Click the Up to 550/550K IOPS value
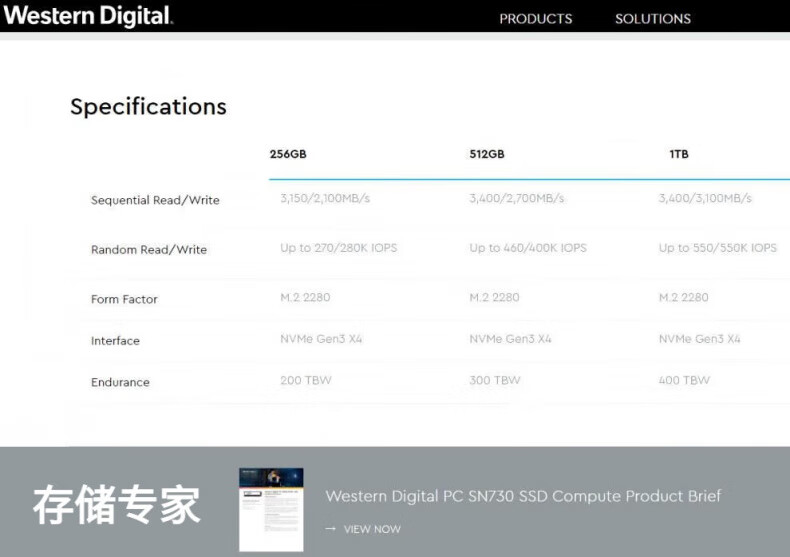This screenshot has width=790, height=557. pyautogui.click(x=717, y=248)
